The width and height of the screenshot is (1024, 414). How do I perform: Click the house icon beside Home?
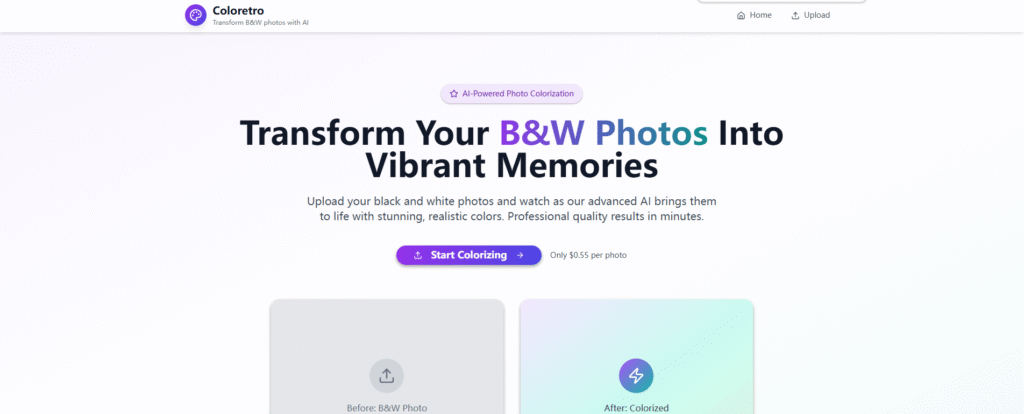741,16
